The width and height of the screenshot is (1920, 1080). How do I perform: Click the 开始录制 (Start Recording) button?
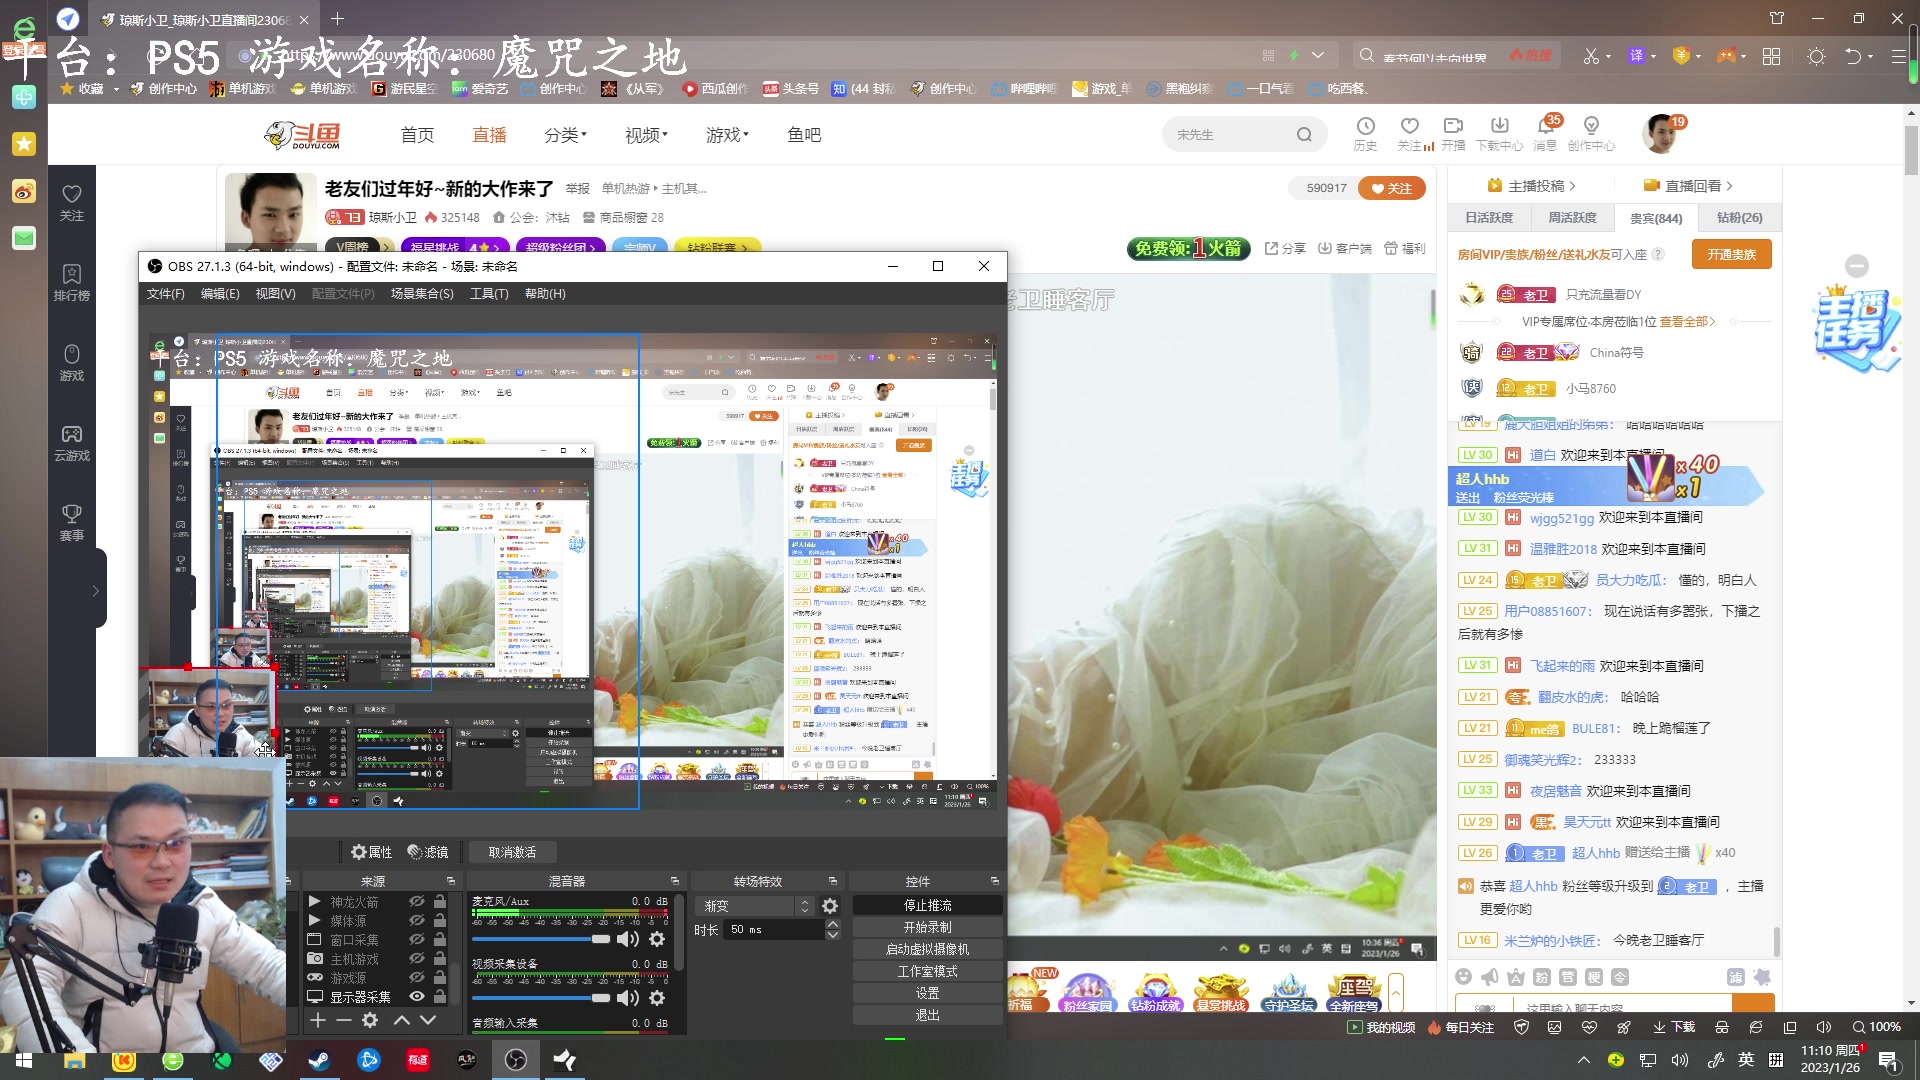tap(926, 926)
